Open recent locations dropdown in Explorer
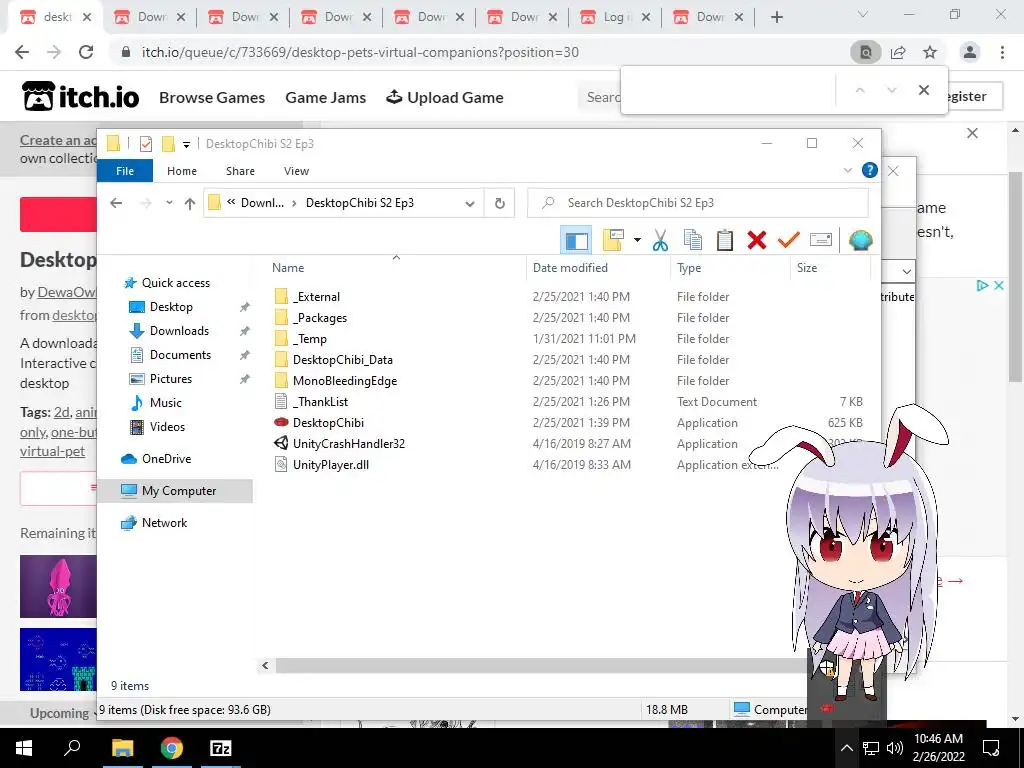 tap(169, 203)
